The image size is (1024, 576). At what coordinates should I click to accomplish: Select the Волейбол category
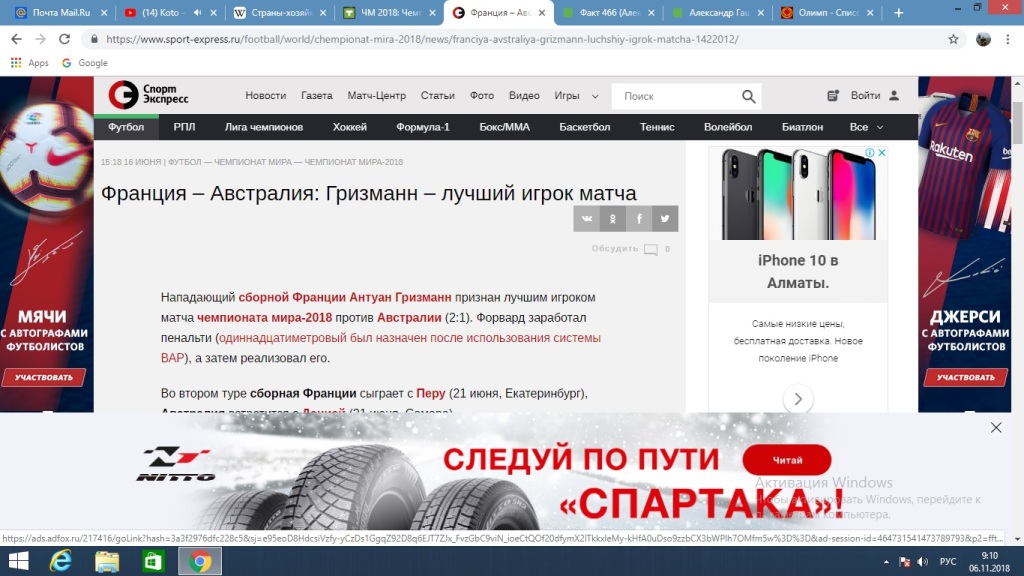tap(728, 127)
